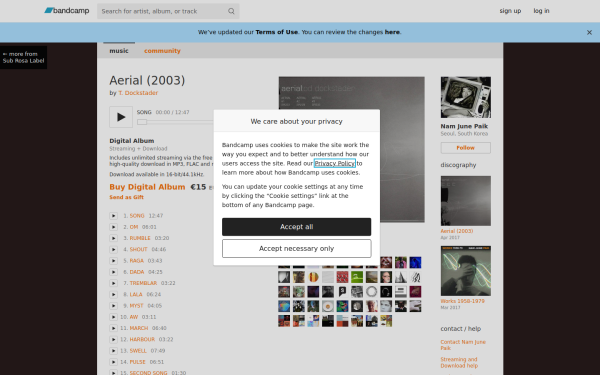This screenshot has height=375, width=600.
Task: Open artist T. Dockstader link
Action: [138, 93]
